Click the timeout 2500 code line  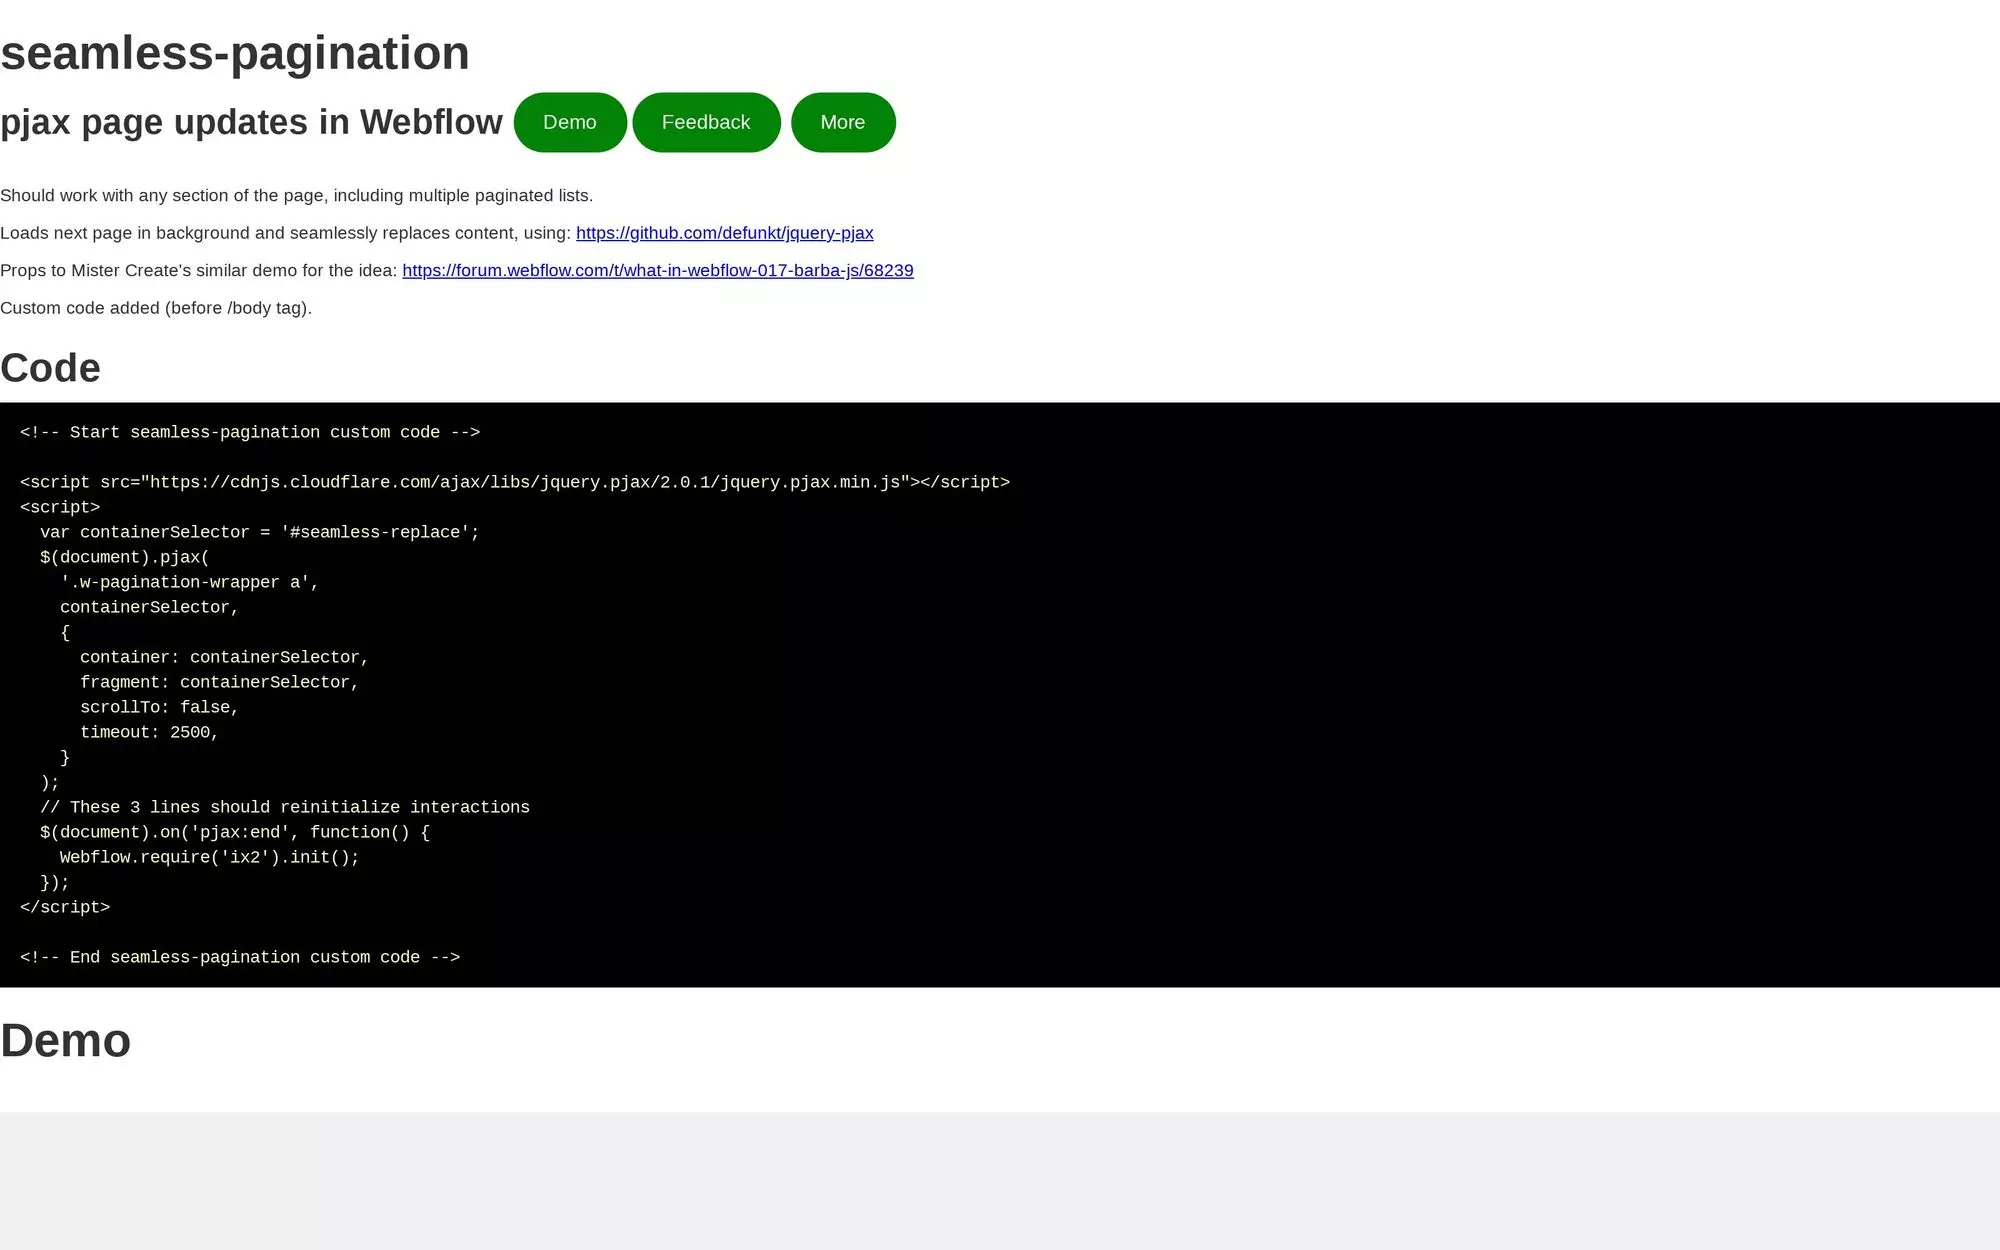(148, 732)
